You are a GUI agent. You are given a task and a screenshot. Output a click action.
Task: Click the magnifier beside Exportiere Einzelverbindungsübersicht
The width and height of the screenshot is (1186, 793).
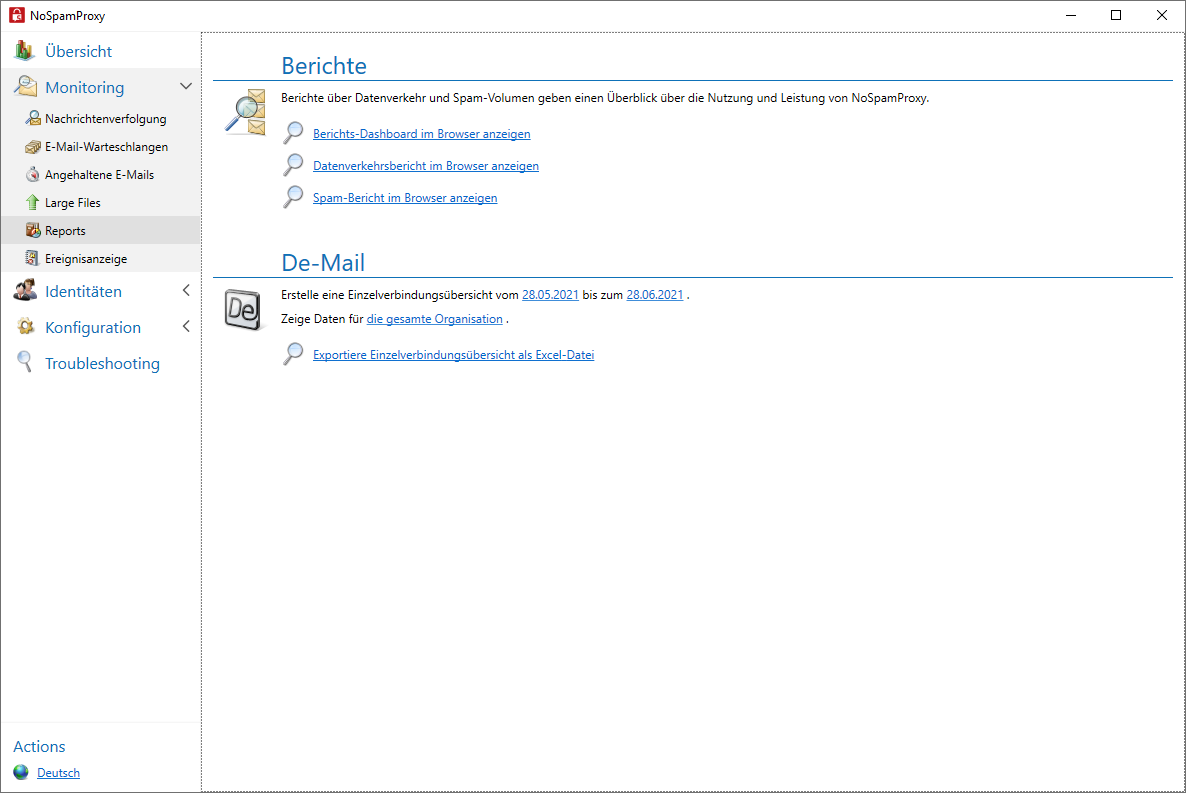[x=293, y=354]
